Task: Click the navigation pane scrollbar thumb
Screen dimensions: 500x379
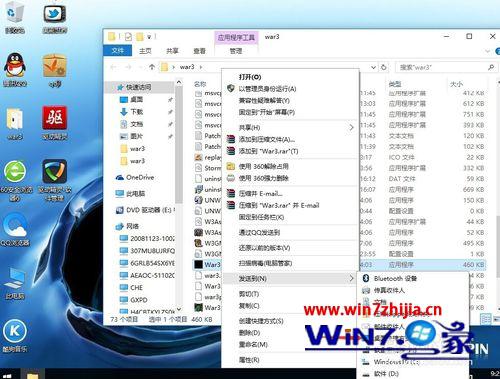Action: point(179,145)
